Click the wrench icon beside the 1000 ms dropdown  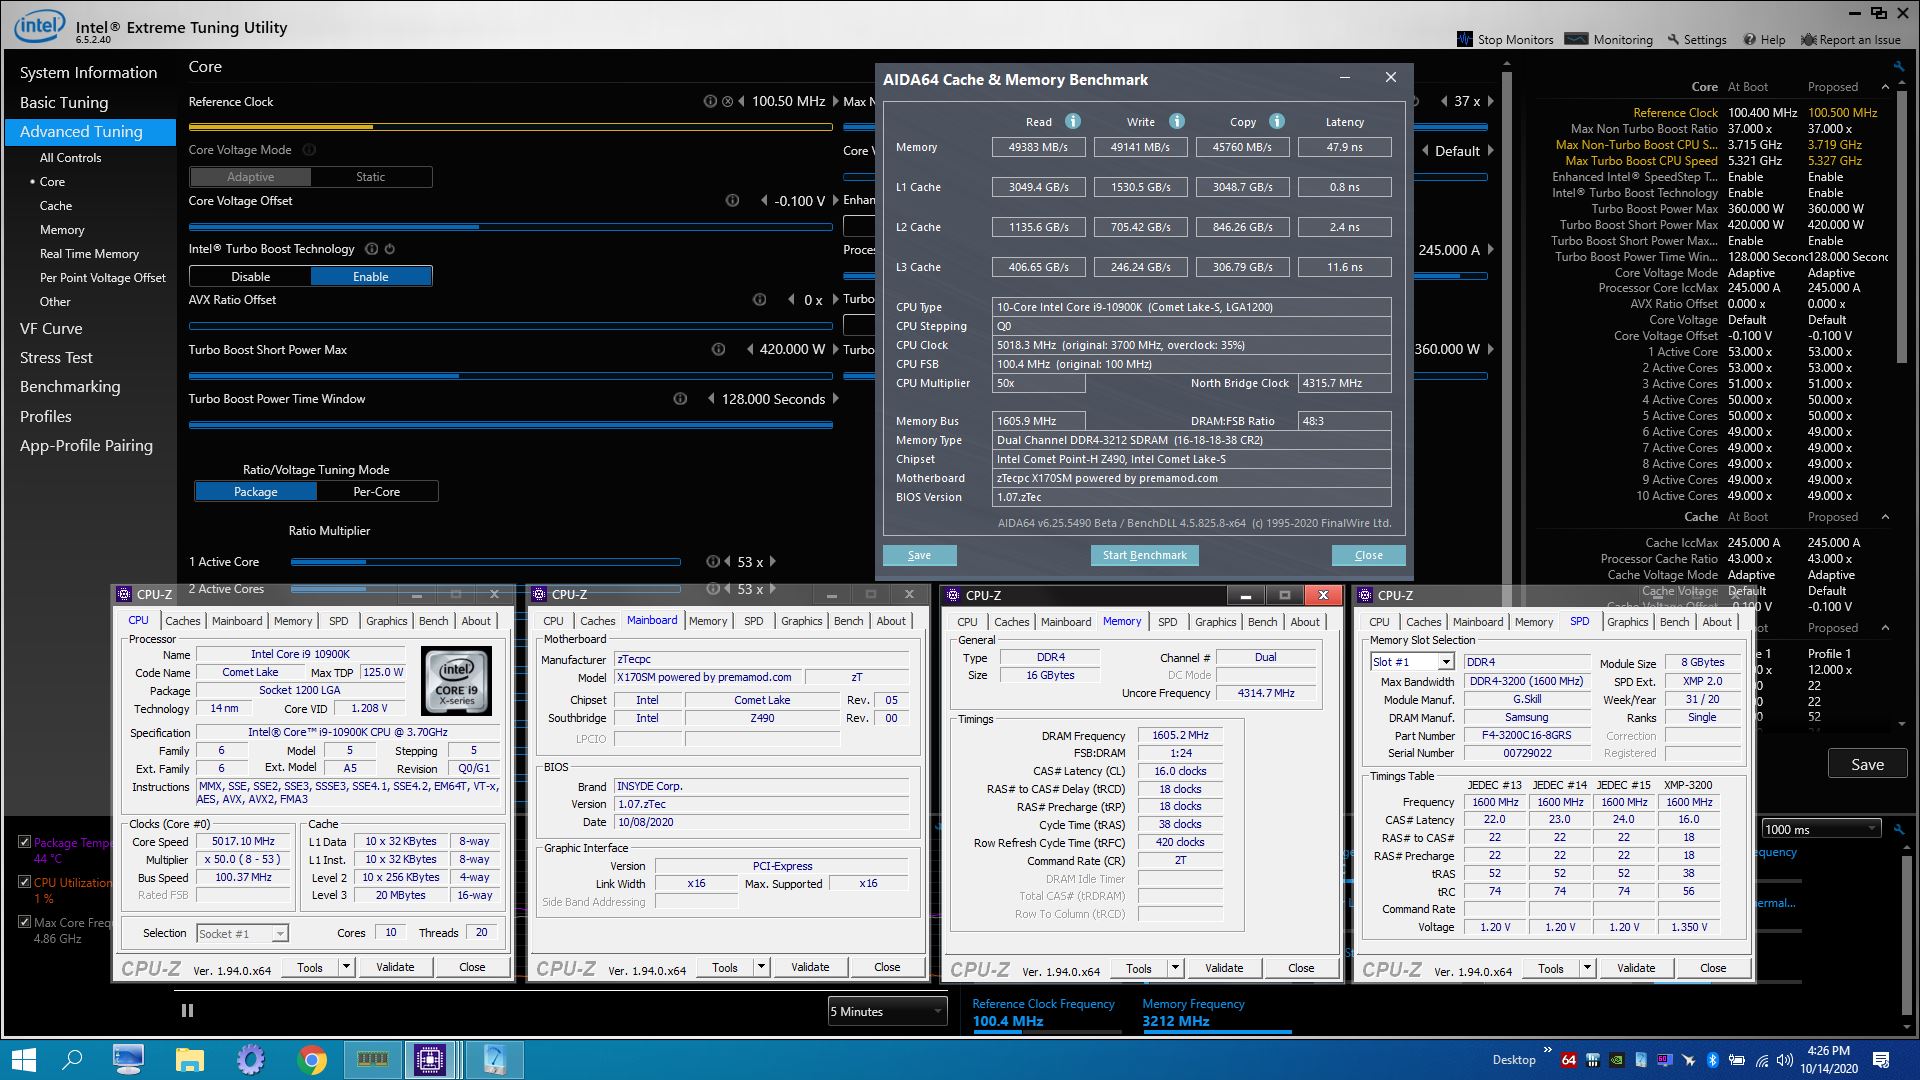[x=1899, y=828]
